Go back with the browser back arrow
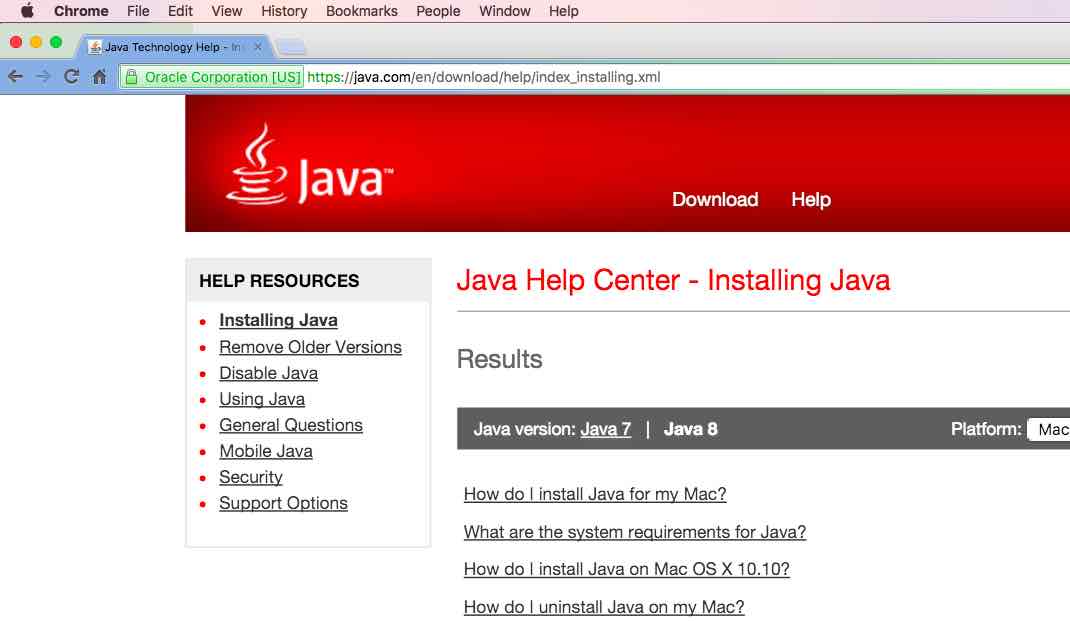Viewport: 1070px width, 621px height. [15, 76]
